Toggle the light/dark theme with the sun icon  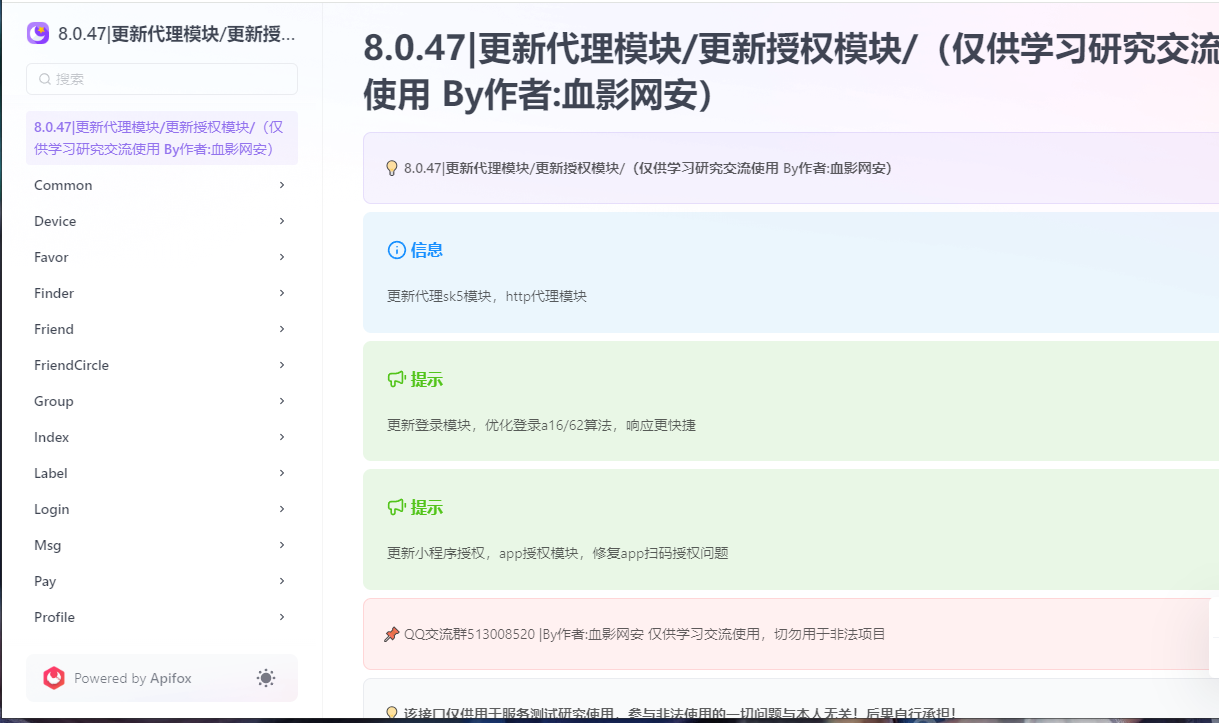265,678
